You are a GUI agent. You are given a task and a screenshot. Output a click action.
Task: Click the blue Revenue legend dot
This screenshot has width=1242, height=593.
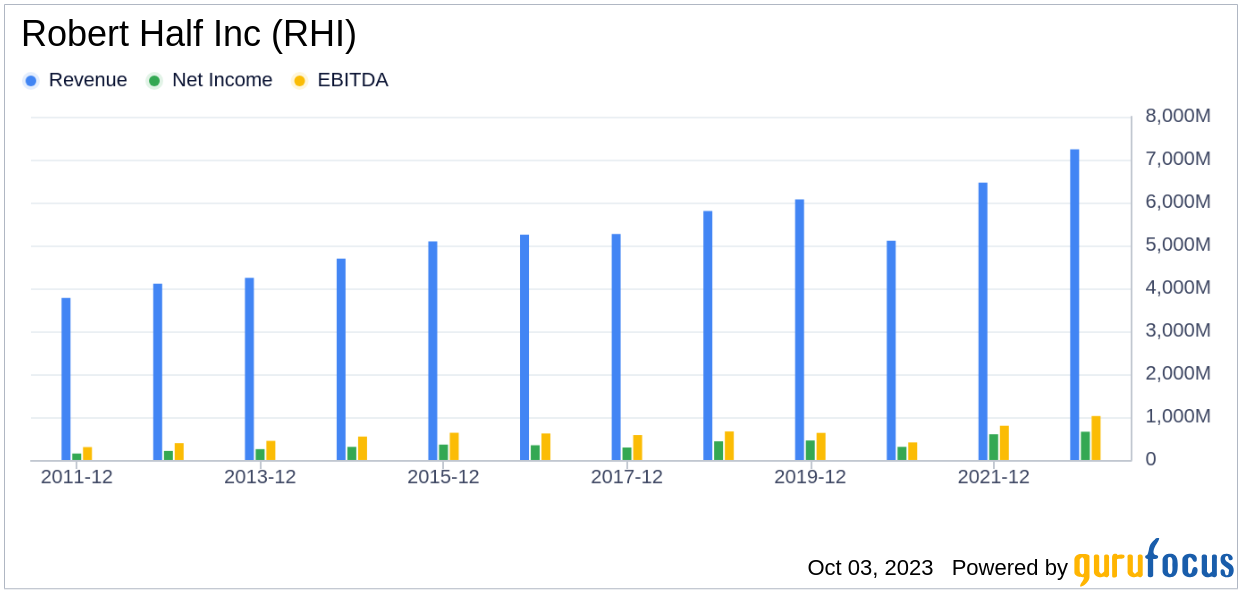(x=32, y=81)
